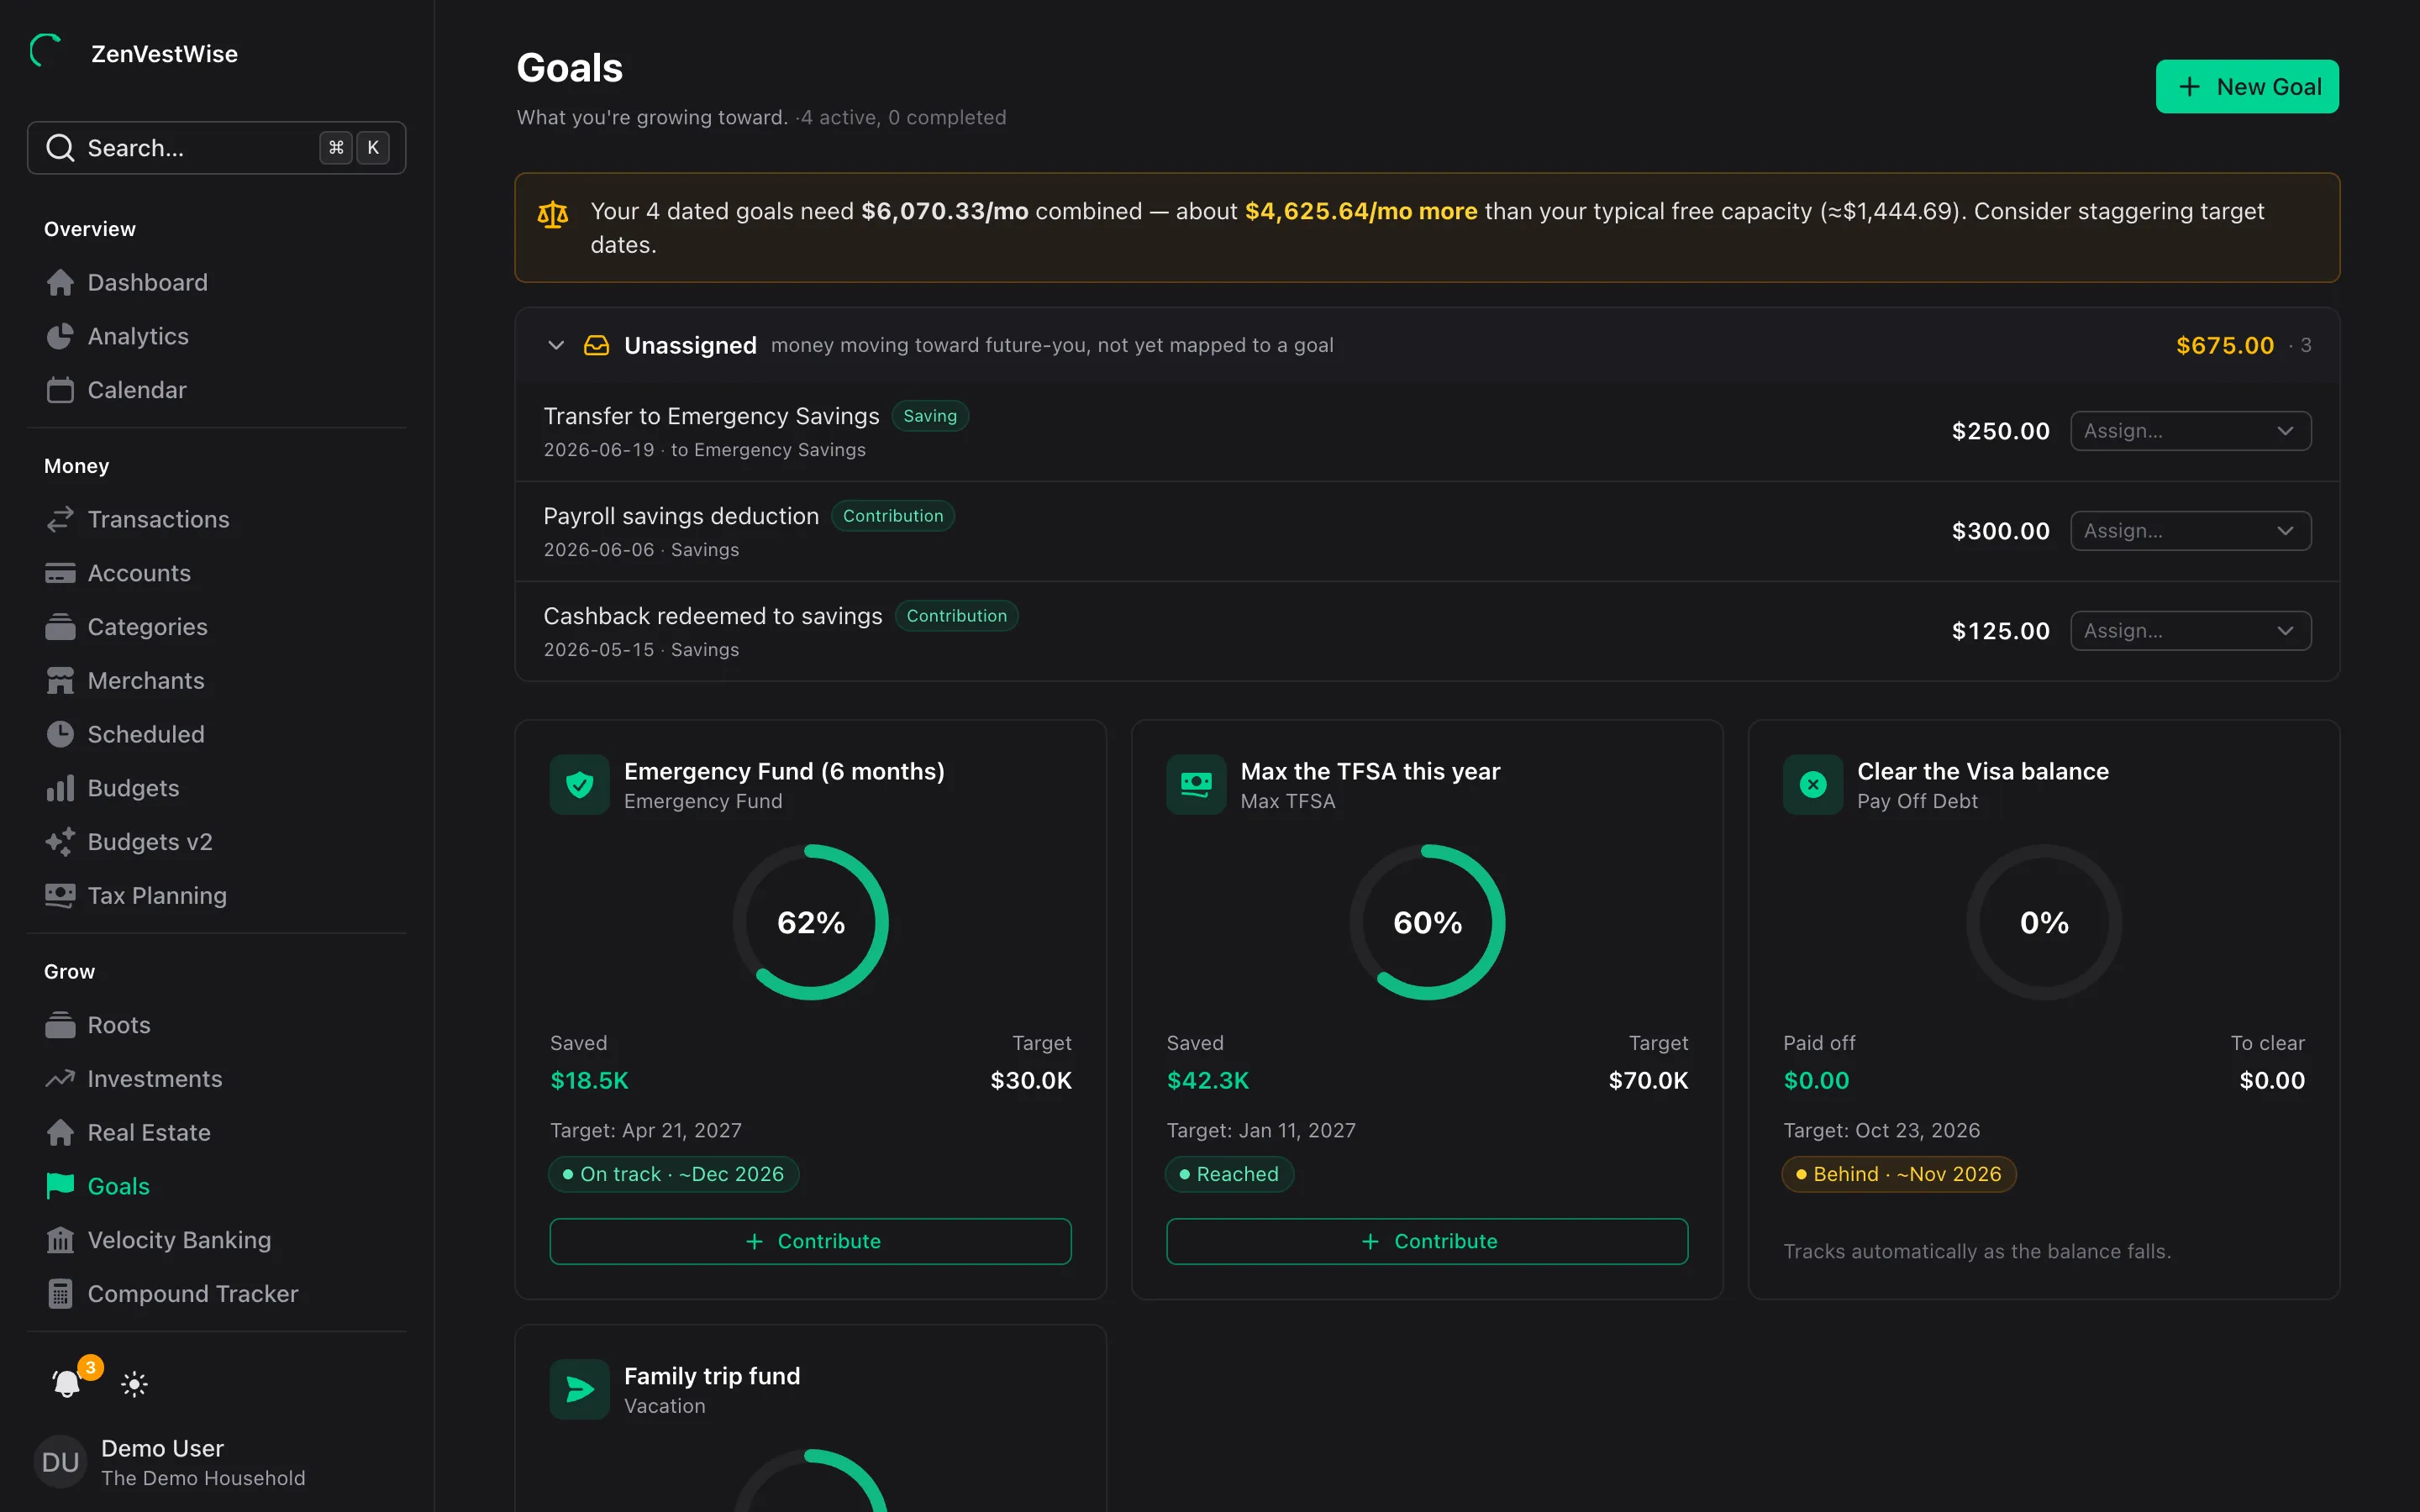Contribute to Max the TFSA this year
2420x1512 pixels.
1427,1241
